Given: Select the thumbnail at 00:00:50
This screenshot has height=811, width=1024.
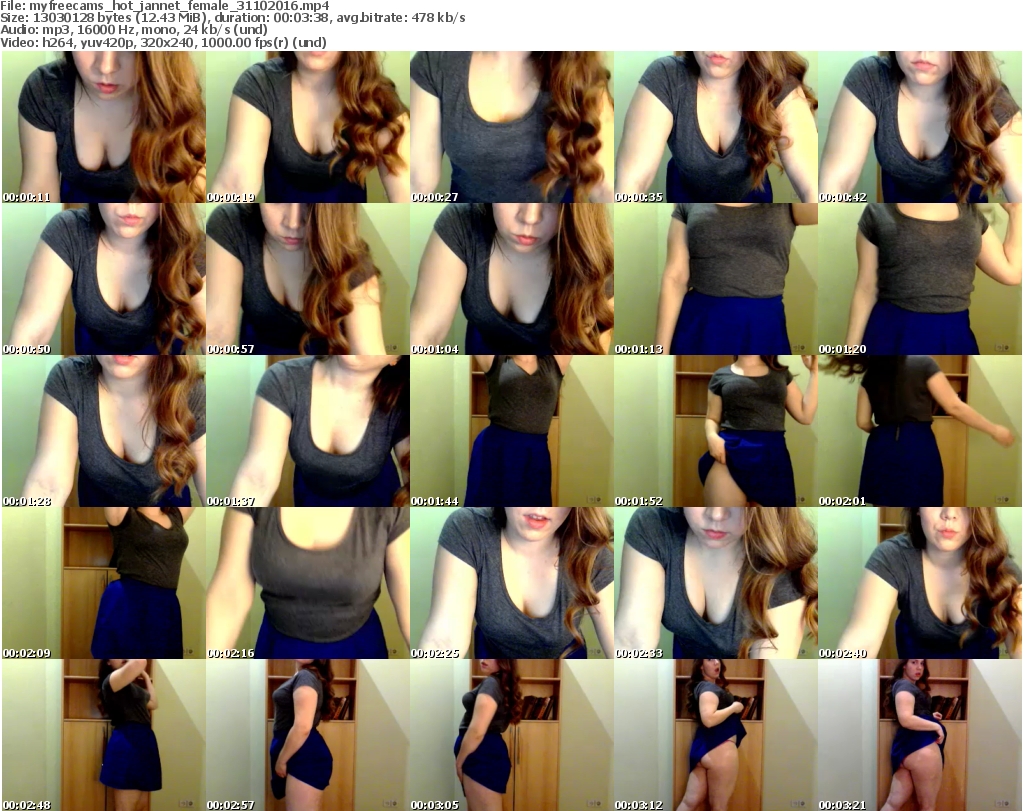Looking at the screenshot, I should (x=104, y=279).
